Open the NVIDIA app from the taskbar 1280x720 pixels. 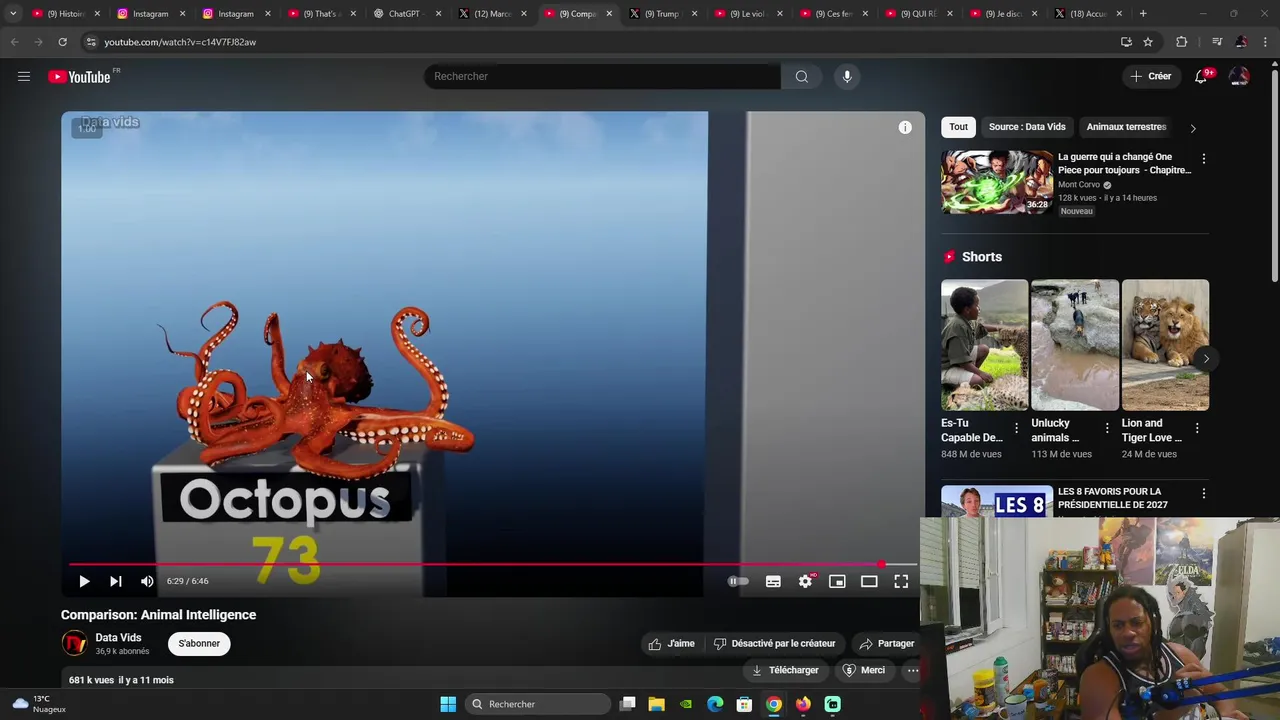pyautogui.click(x=686, y=704)
